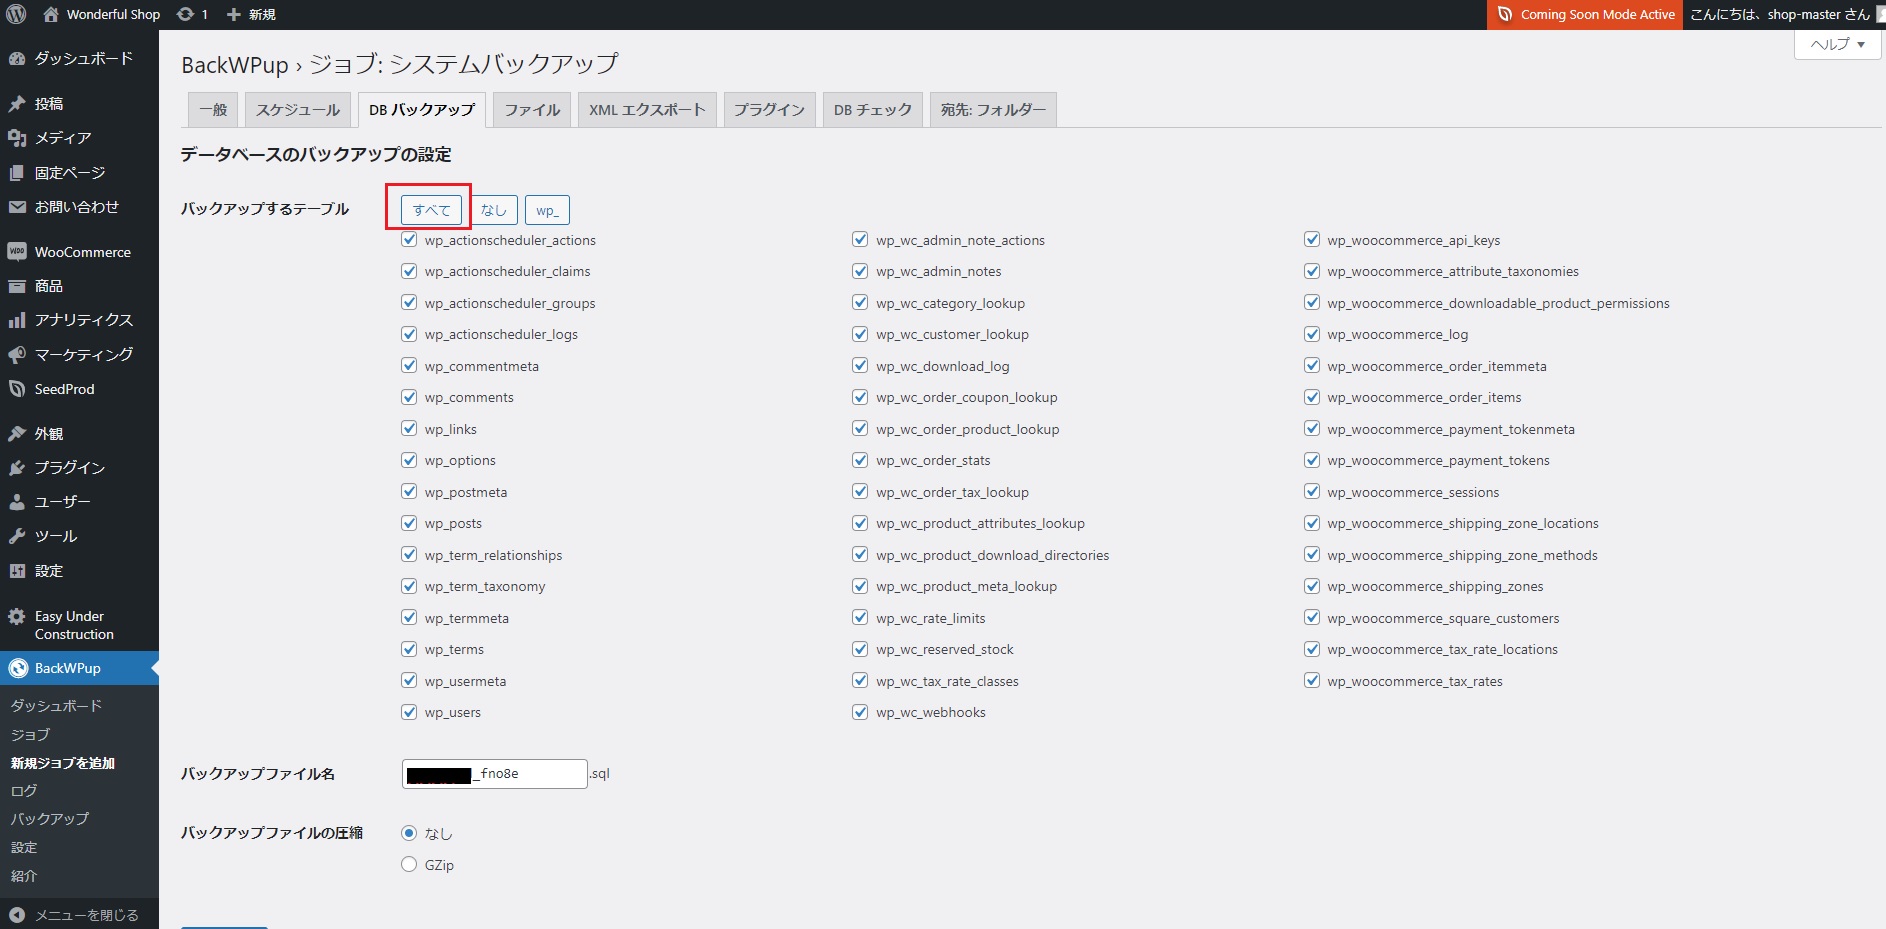The width and height of the screenshot is (1886, 929).
Task: Open Easy Under Construction gear icon
Action: pos(17,617)
